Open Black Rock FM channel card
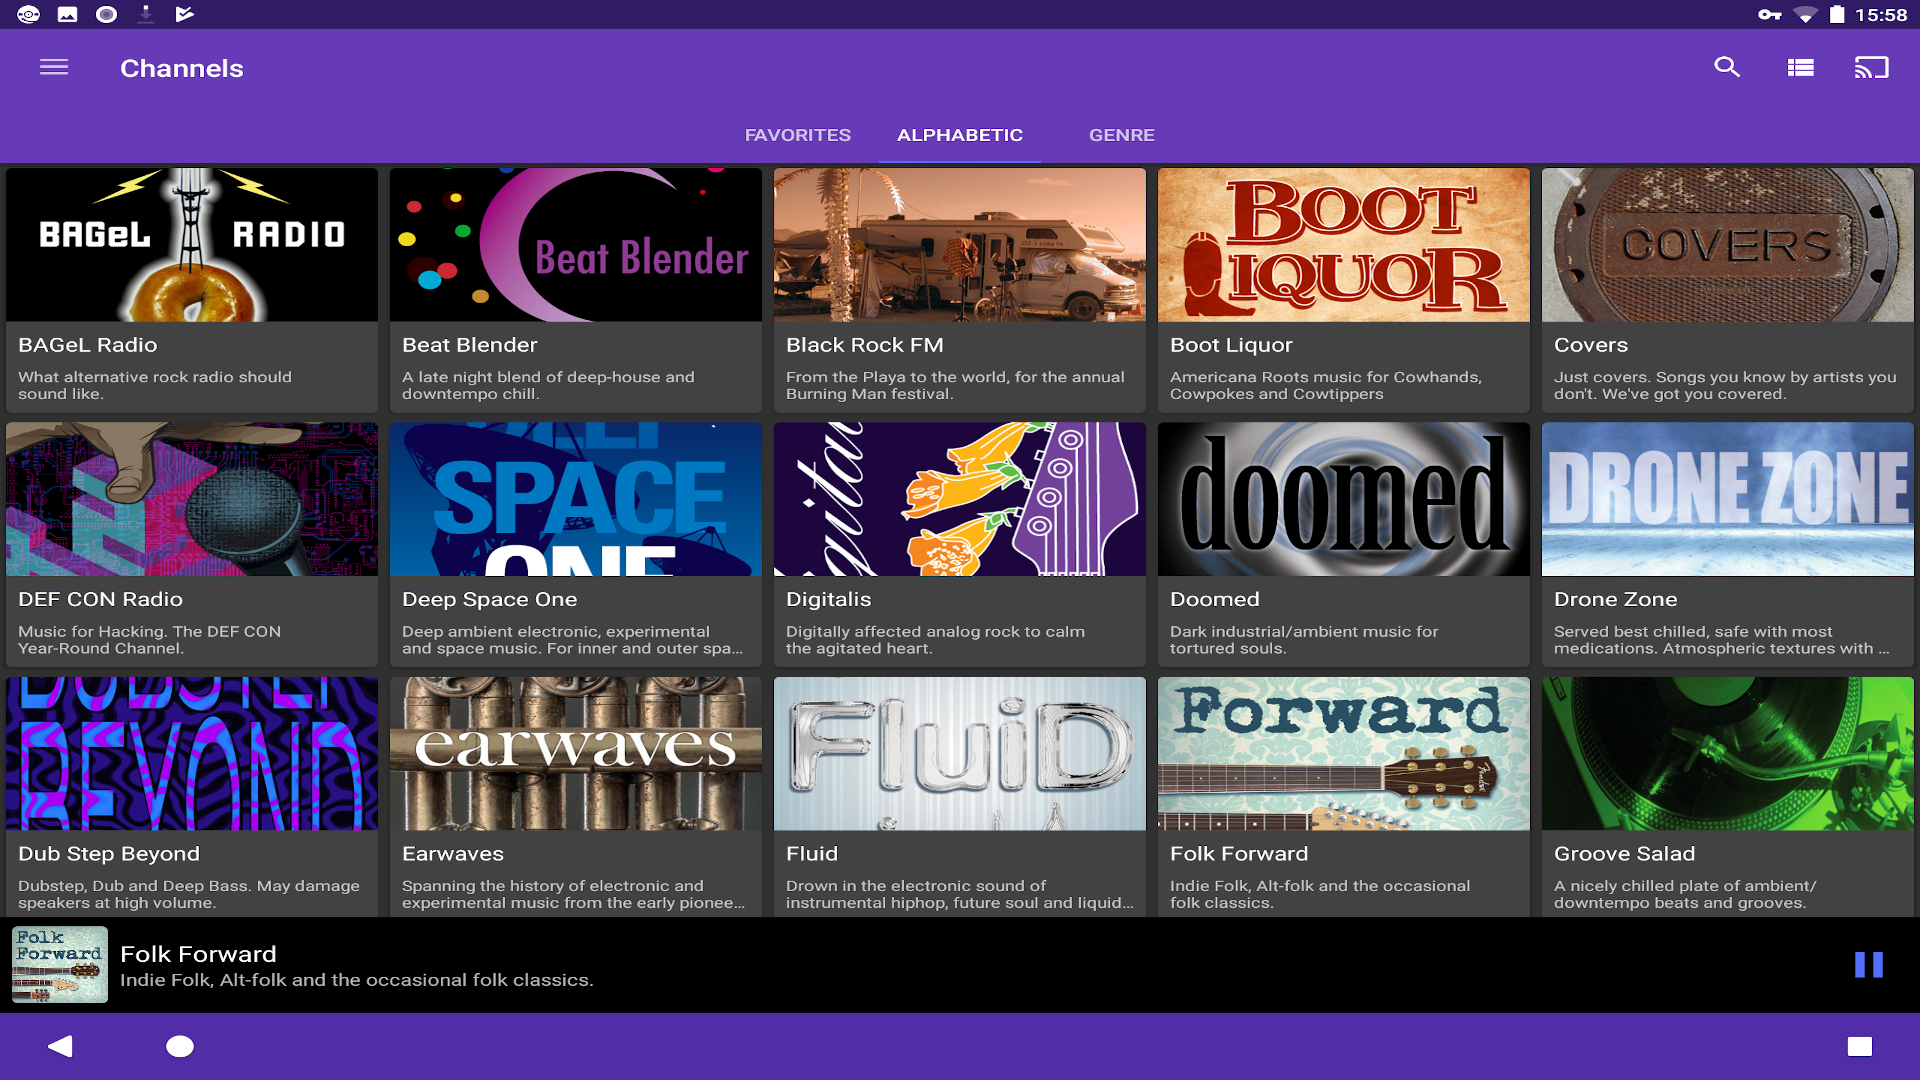The width and height of the screenshot is (1920, 1080). (959, 290)
